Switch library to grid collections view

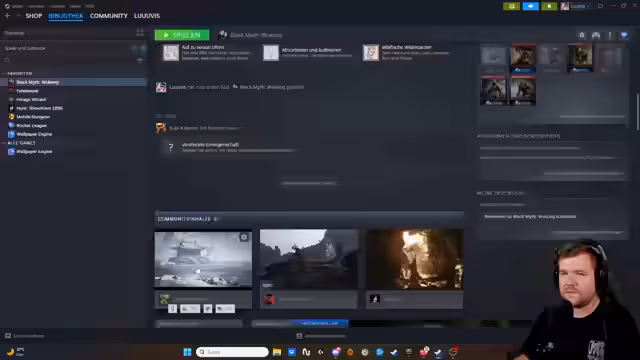[x=140, y=33]
